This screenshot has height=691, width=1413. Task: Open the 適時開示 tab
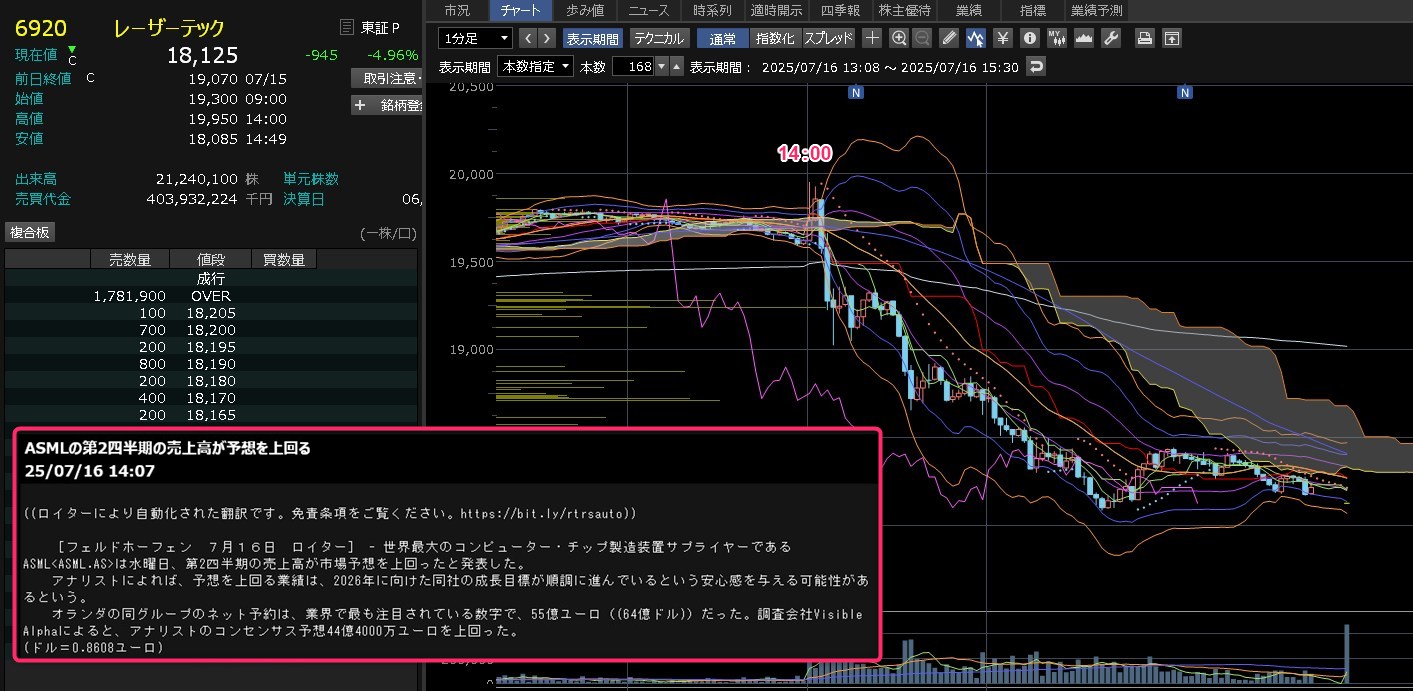(x=776, y=11)
